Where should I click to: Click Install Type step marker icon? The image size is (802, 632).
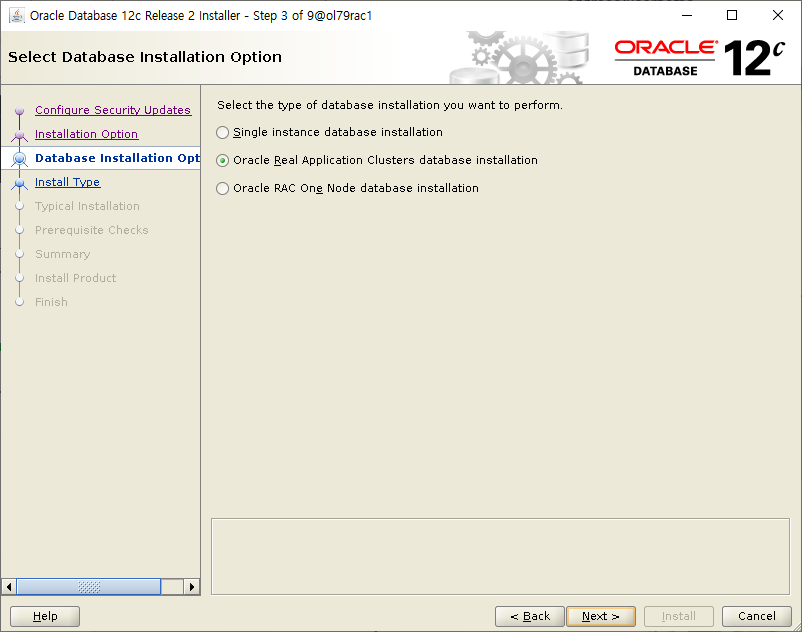click(x=19, y=183)
